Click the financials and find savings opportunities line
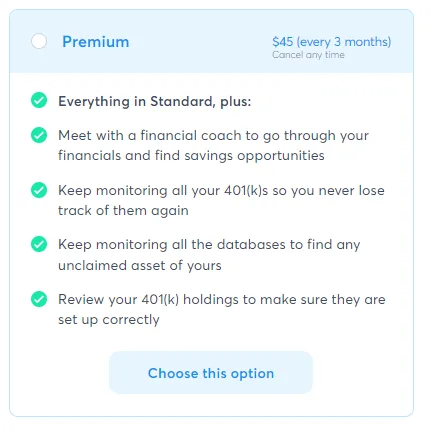 tap(191, 156)
